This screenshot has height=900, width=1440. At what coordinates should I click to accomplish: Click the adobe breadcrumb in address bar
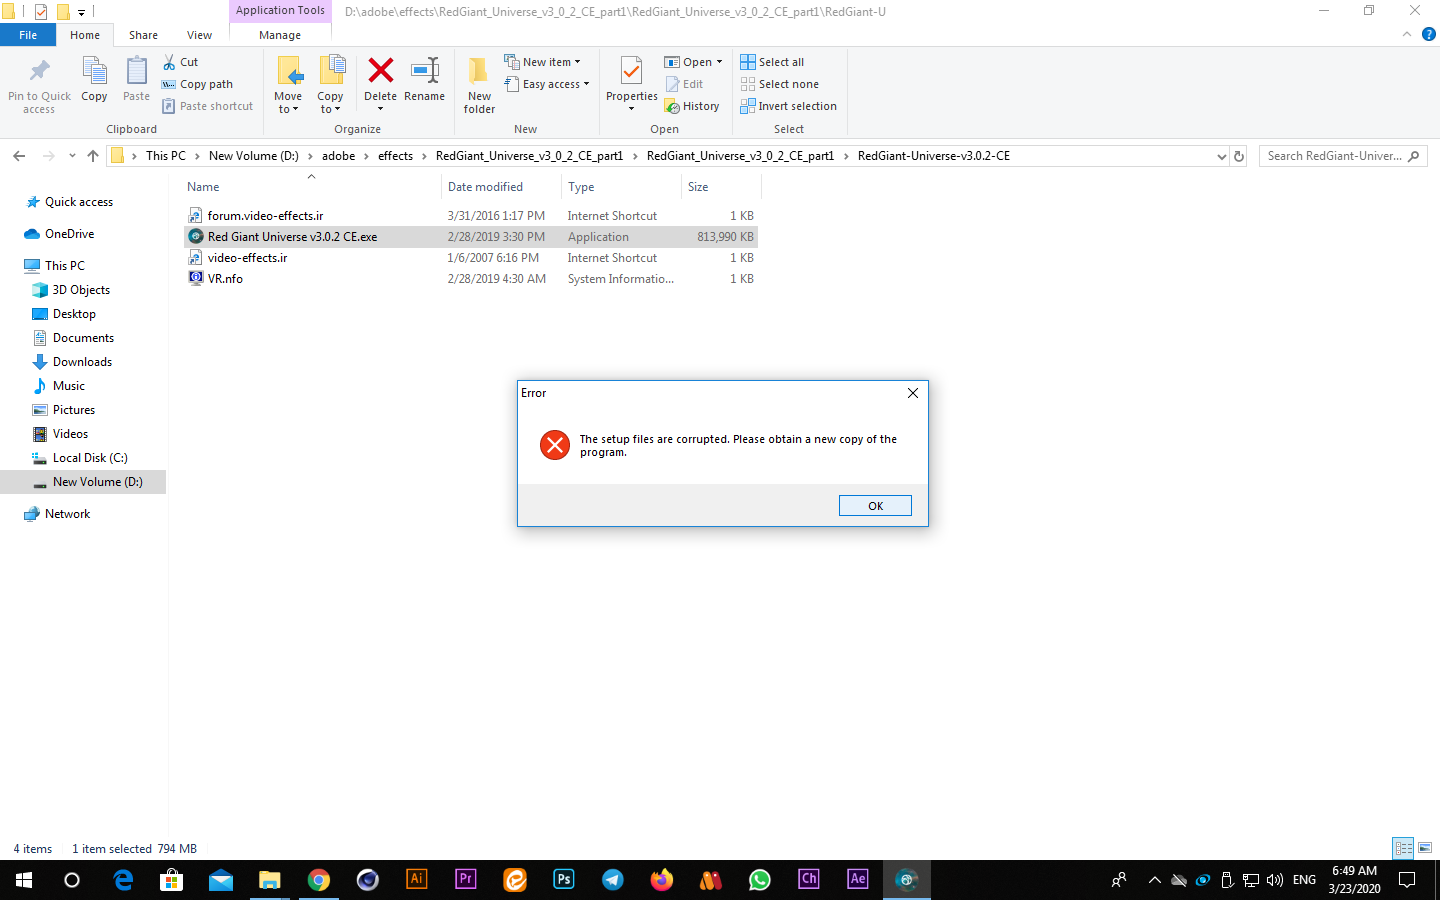click(x=338, y=156)
